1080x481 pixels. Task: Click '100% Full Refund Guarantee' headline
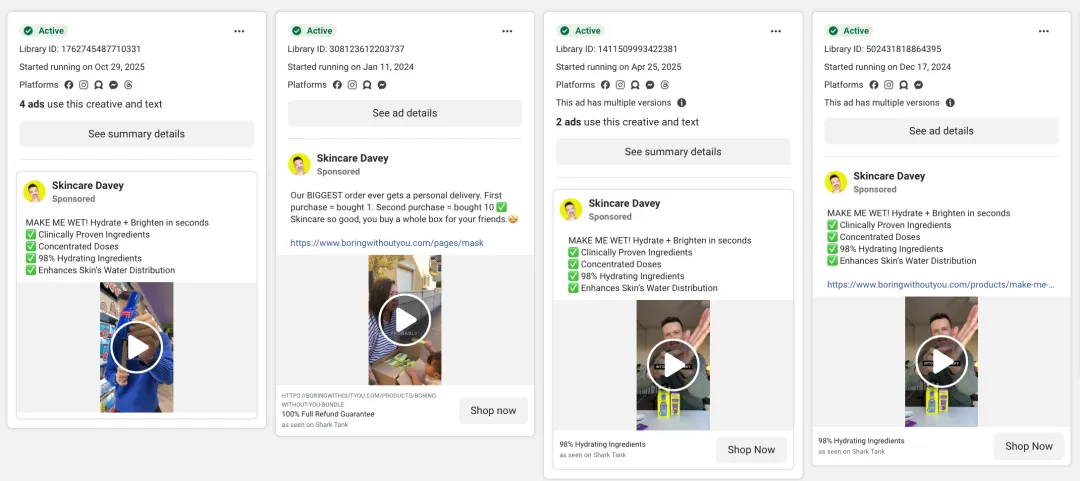(x=328, y=414)
